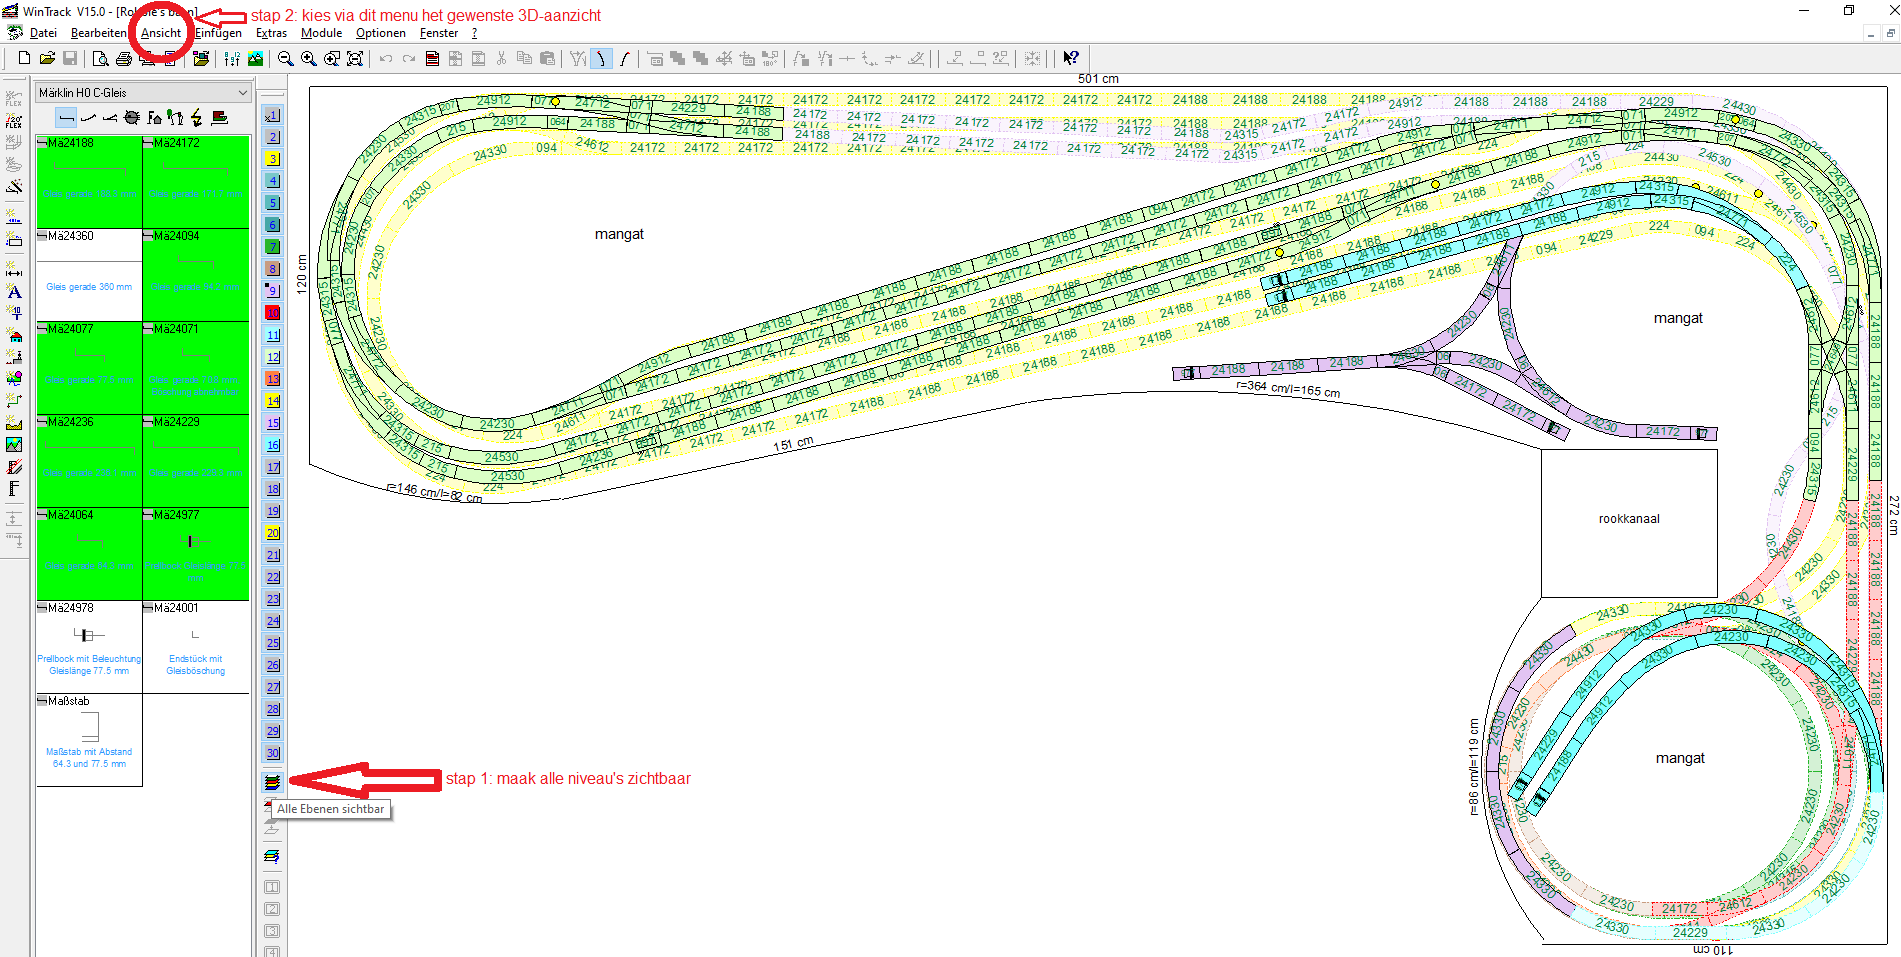1901x957 pixels.
Task: Select track tile Mä24172
Action: coord(196,181)
